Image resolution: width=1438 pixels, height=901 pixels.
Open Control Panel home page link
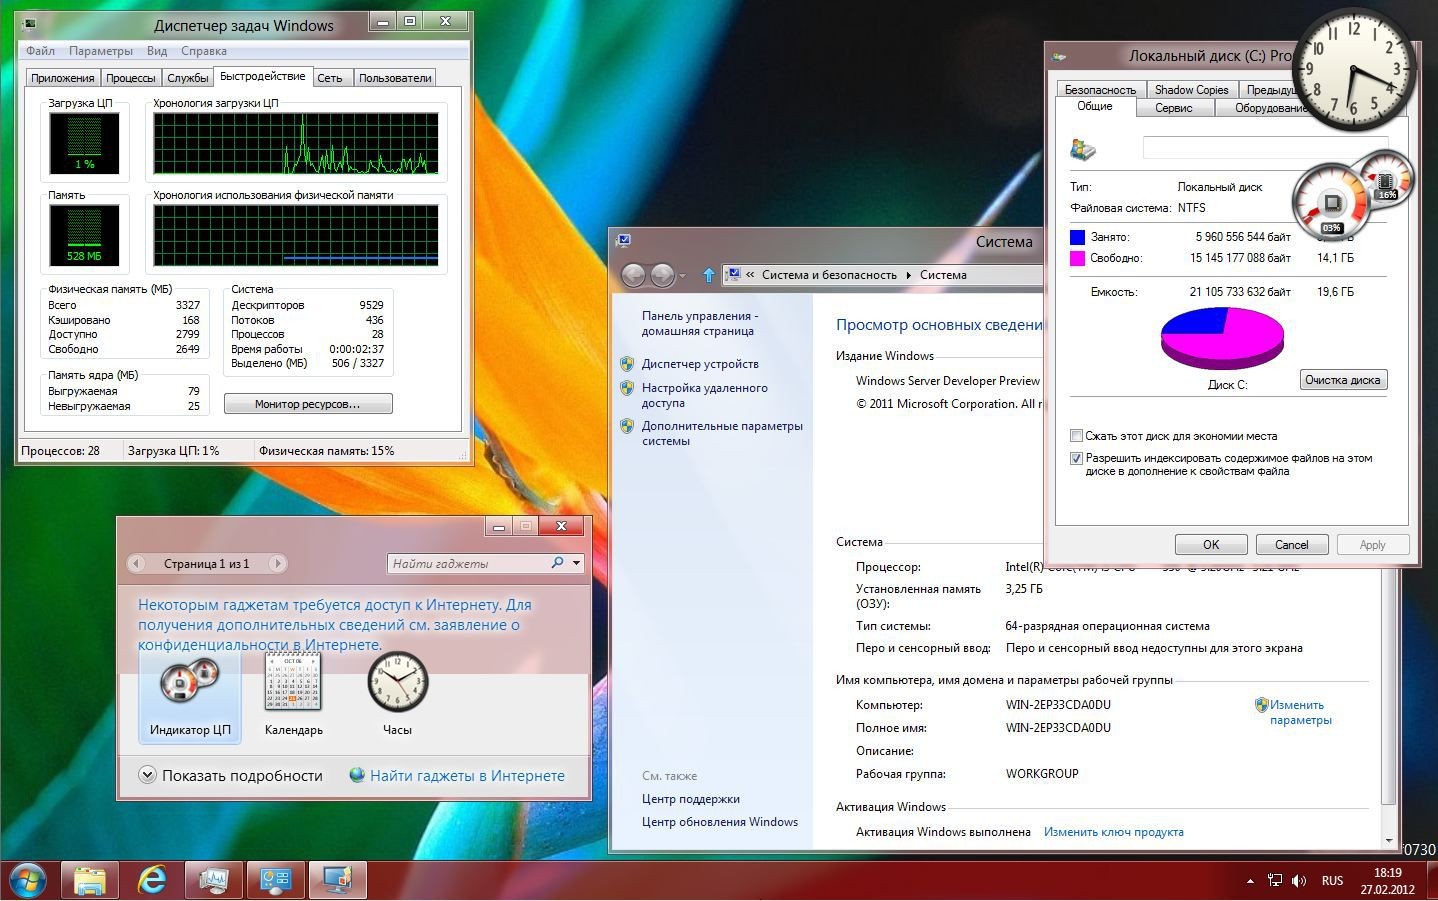[x=700, y=323]
